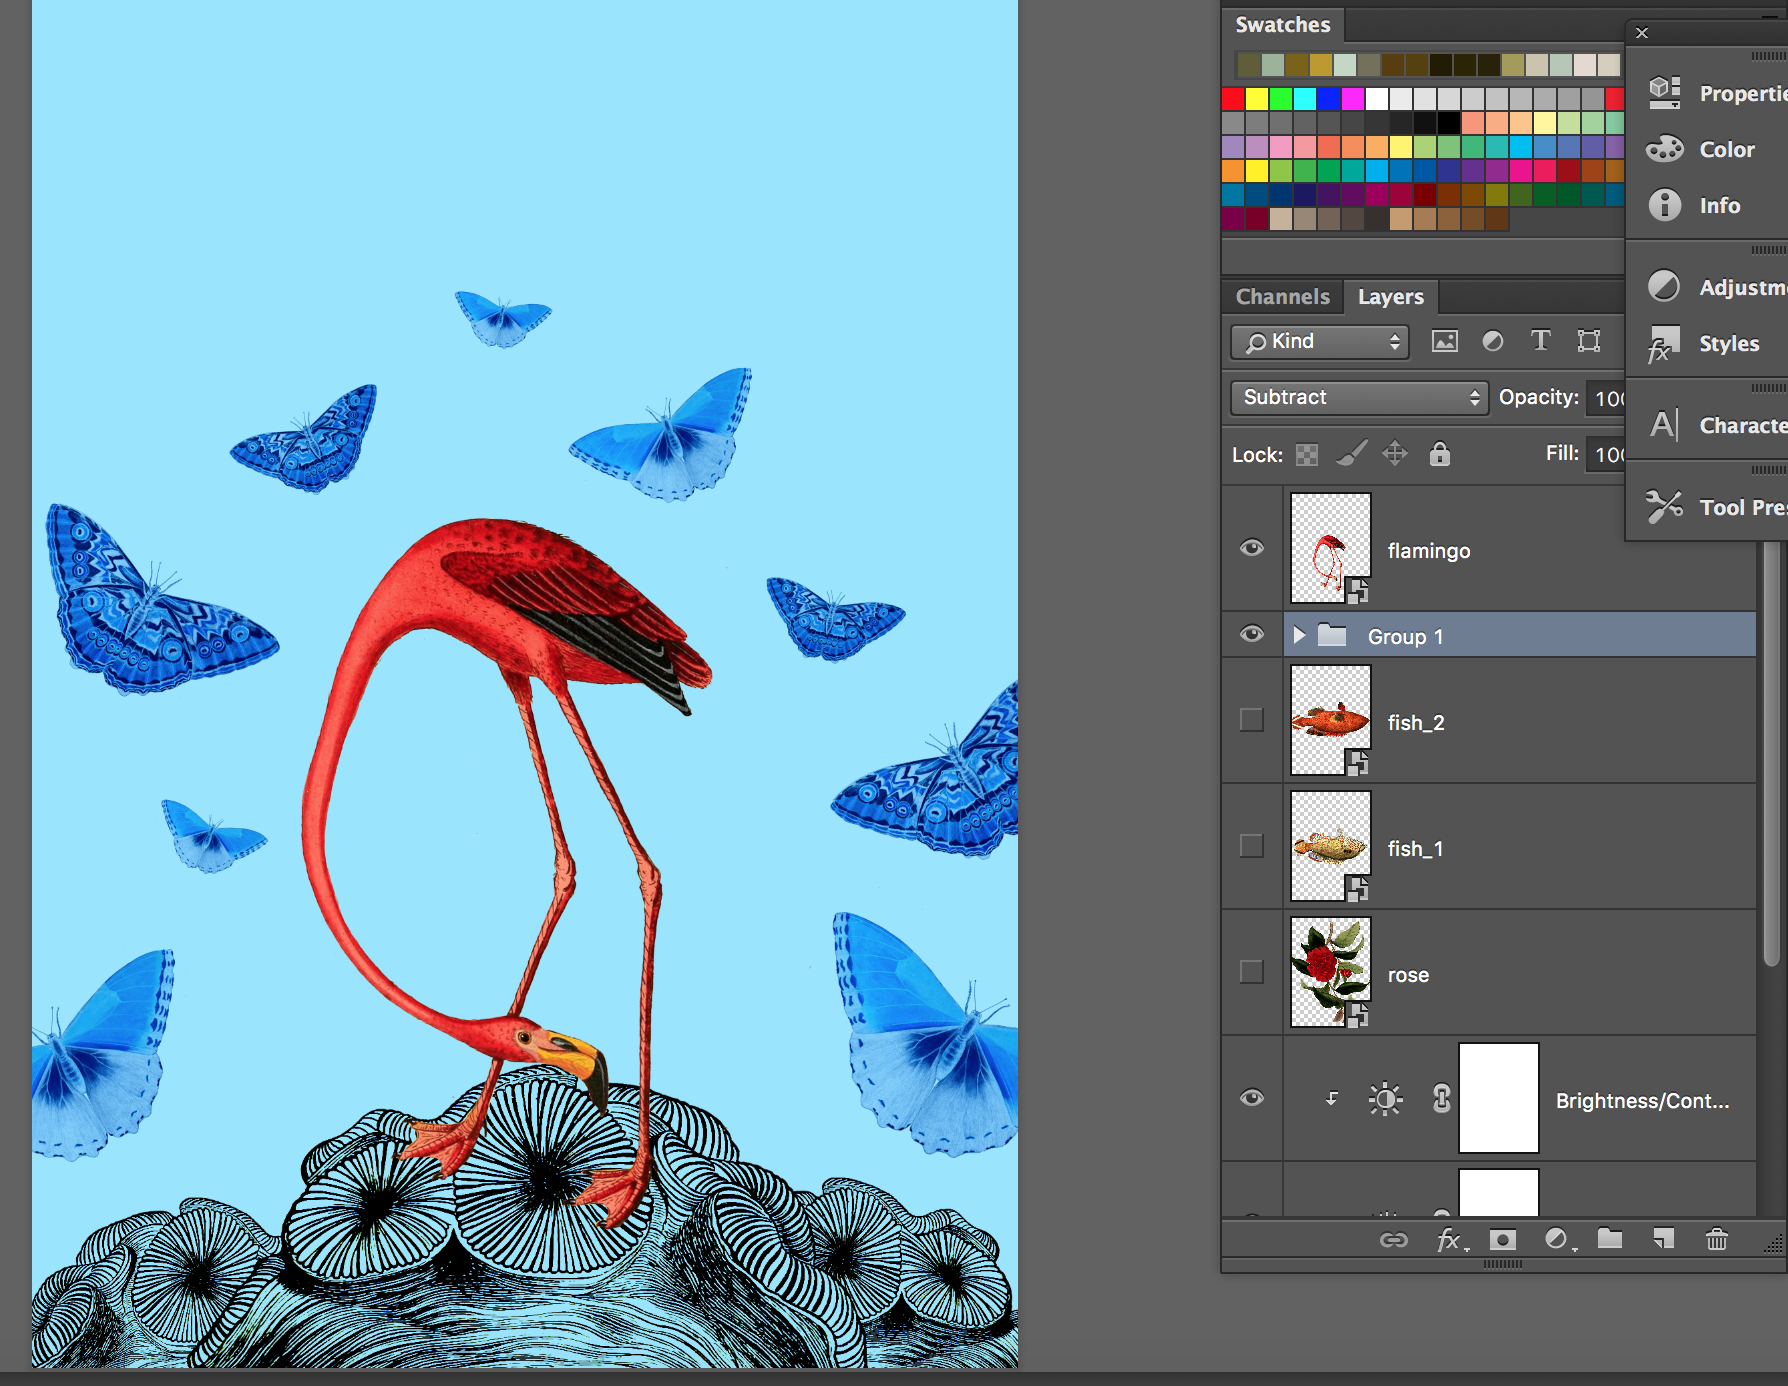Filter layers by pixel layer icon

coord(1445,341)
